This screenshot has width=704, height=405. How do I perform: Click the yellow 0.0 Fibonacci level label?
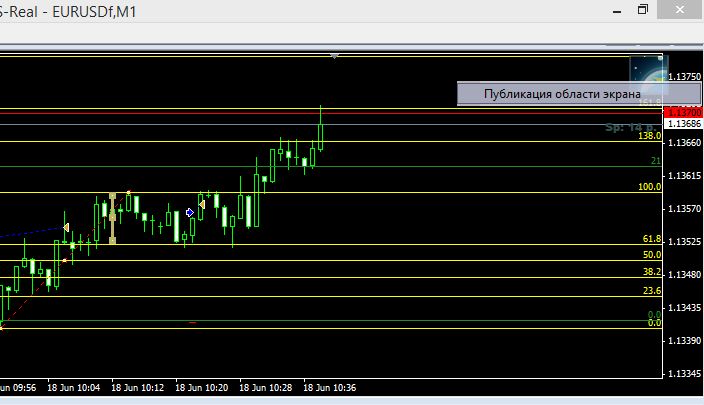point(654,323)
